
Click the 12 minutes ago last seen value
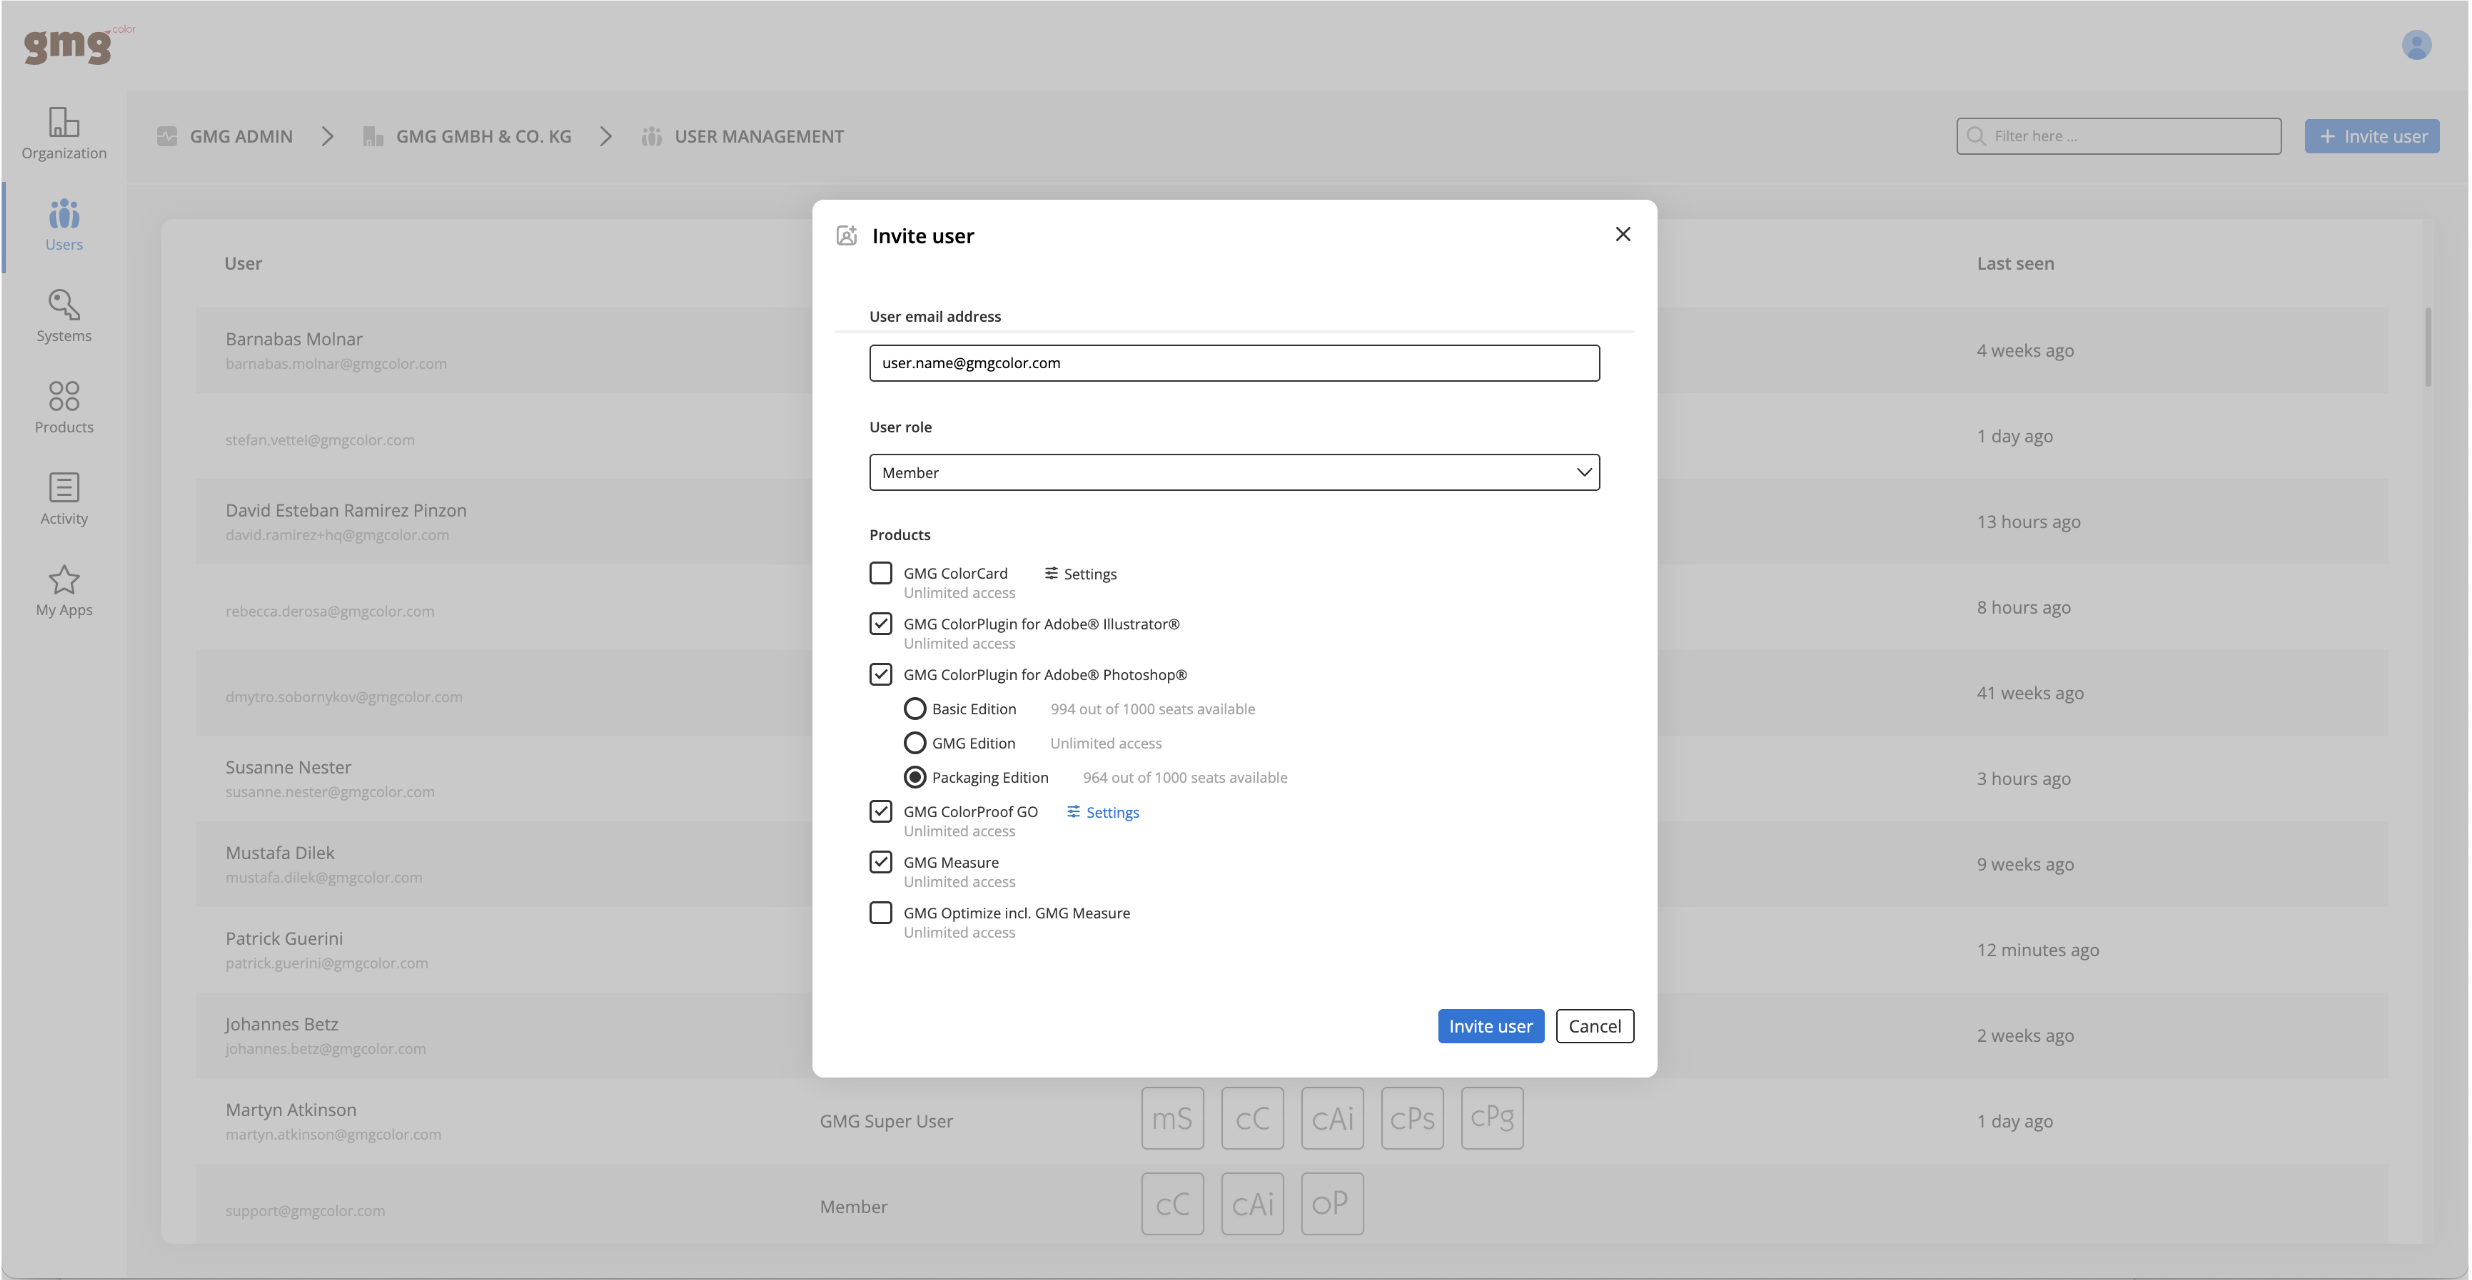pos(2037,950)
